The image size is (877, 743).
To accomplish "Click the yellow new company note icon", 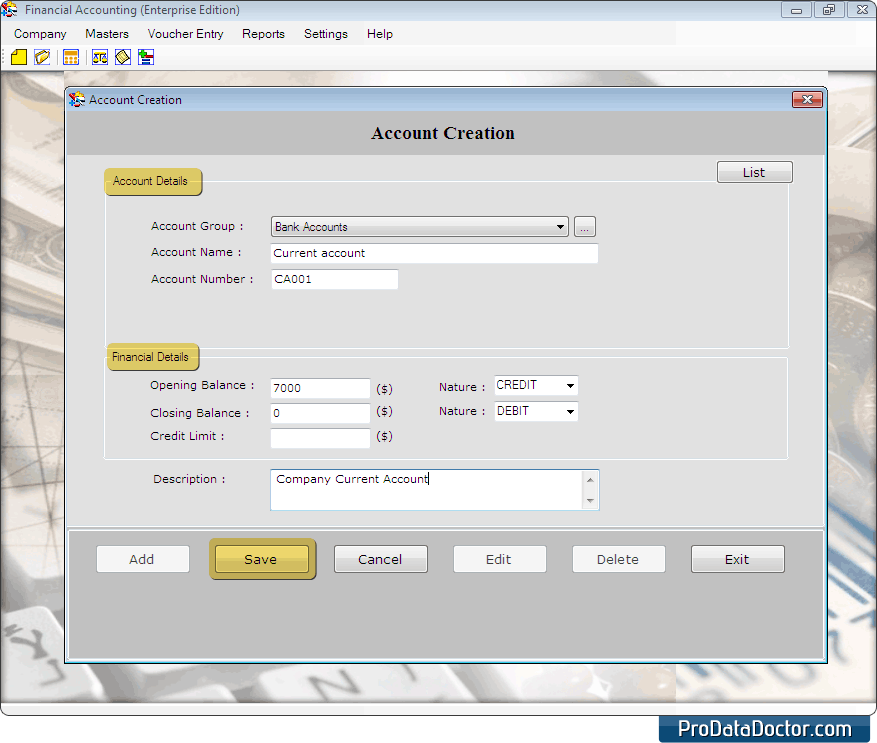I will 19,57.
